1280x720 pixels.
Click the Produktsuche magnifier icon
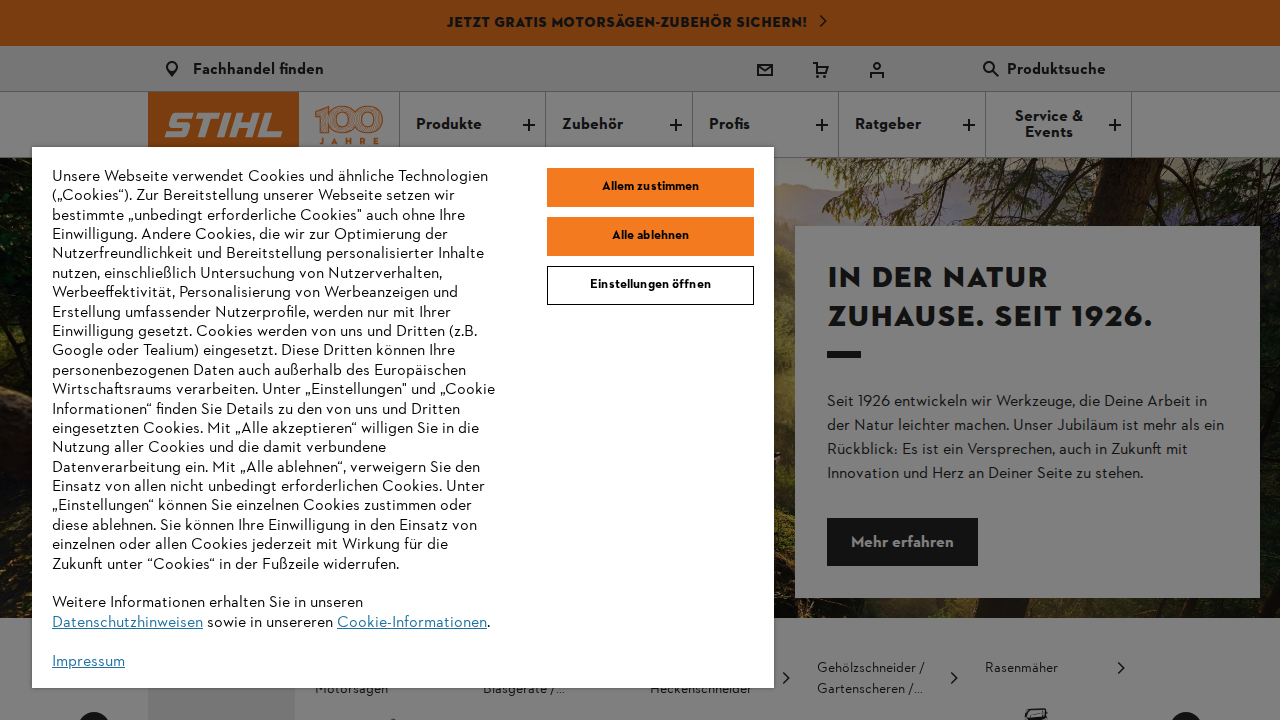pos(989,69)
